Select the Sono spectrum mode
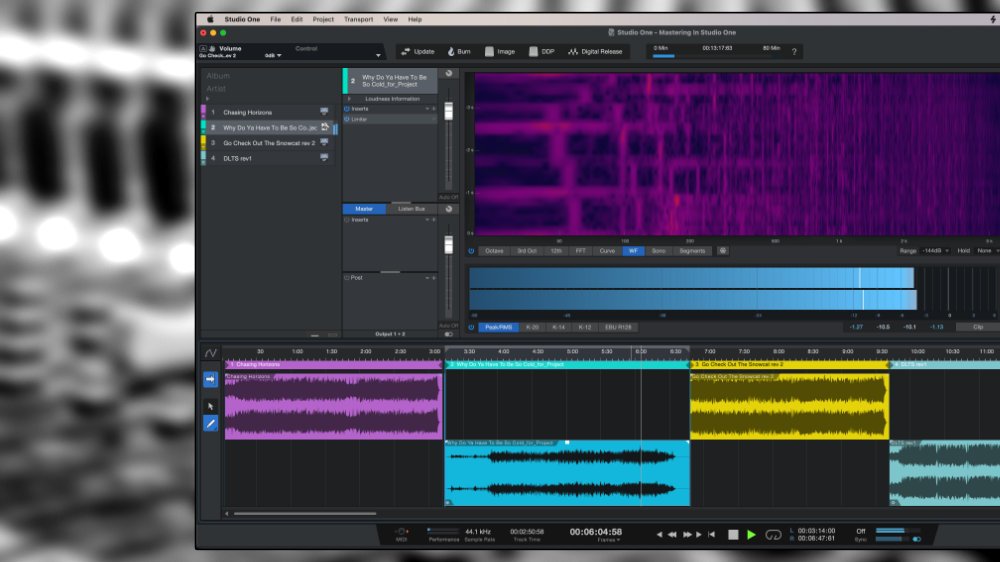Image resolution: width=1000 pixels, height=562 pixels. (659, 251)
